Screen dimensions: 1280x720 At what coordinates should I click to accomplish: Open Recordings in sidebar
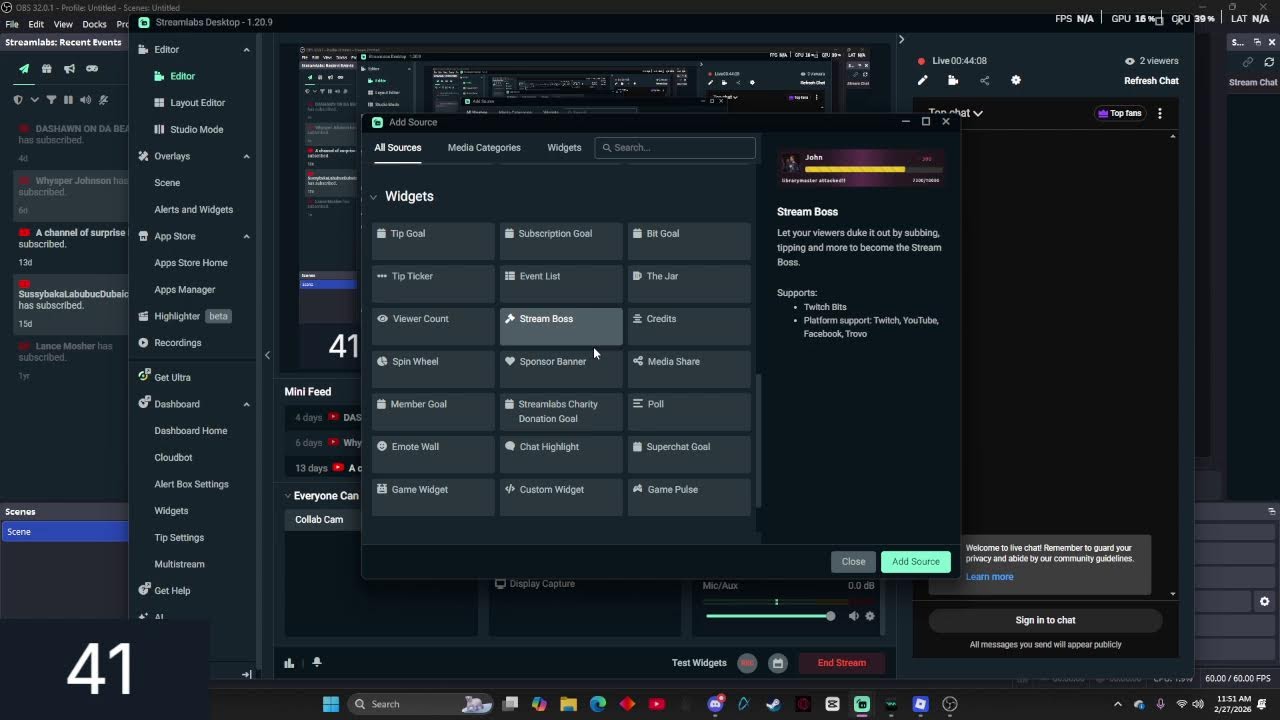click(170, 343)
